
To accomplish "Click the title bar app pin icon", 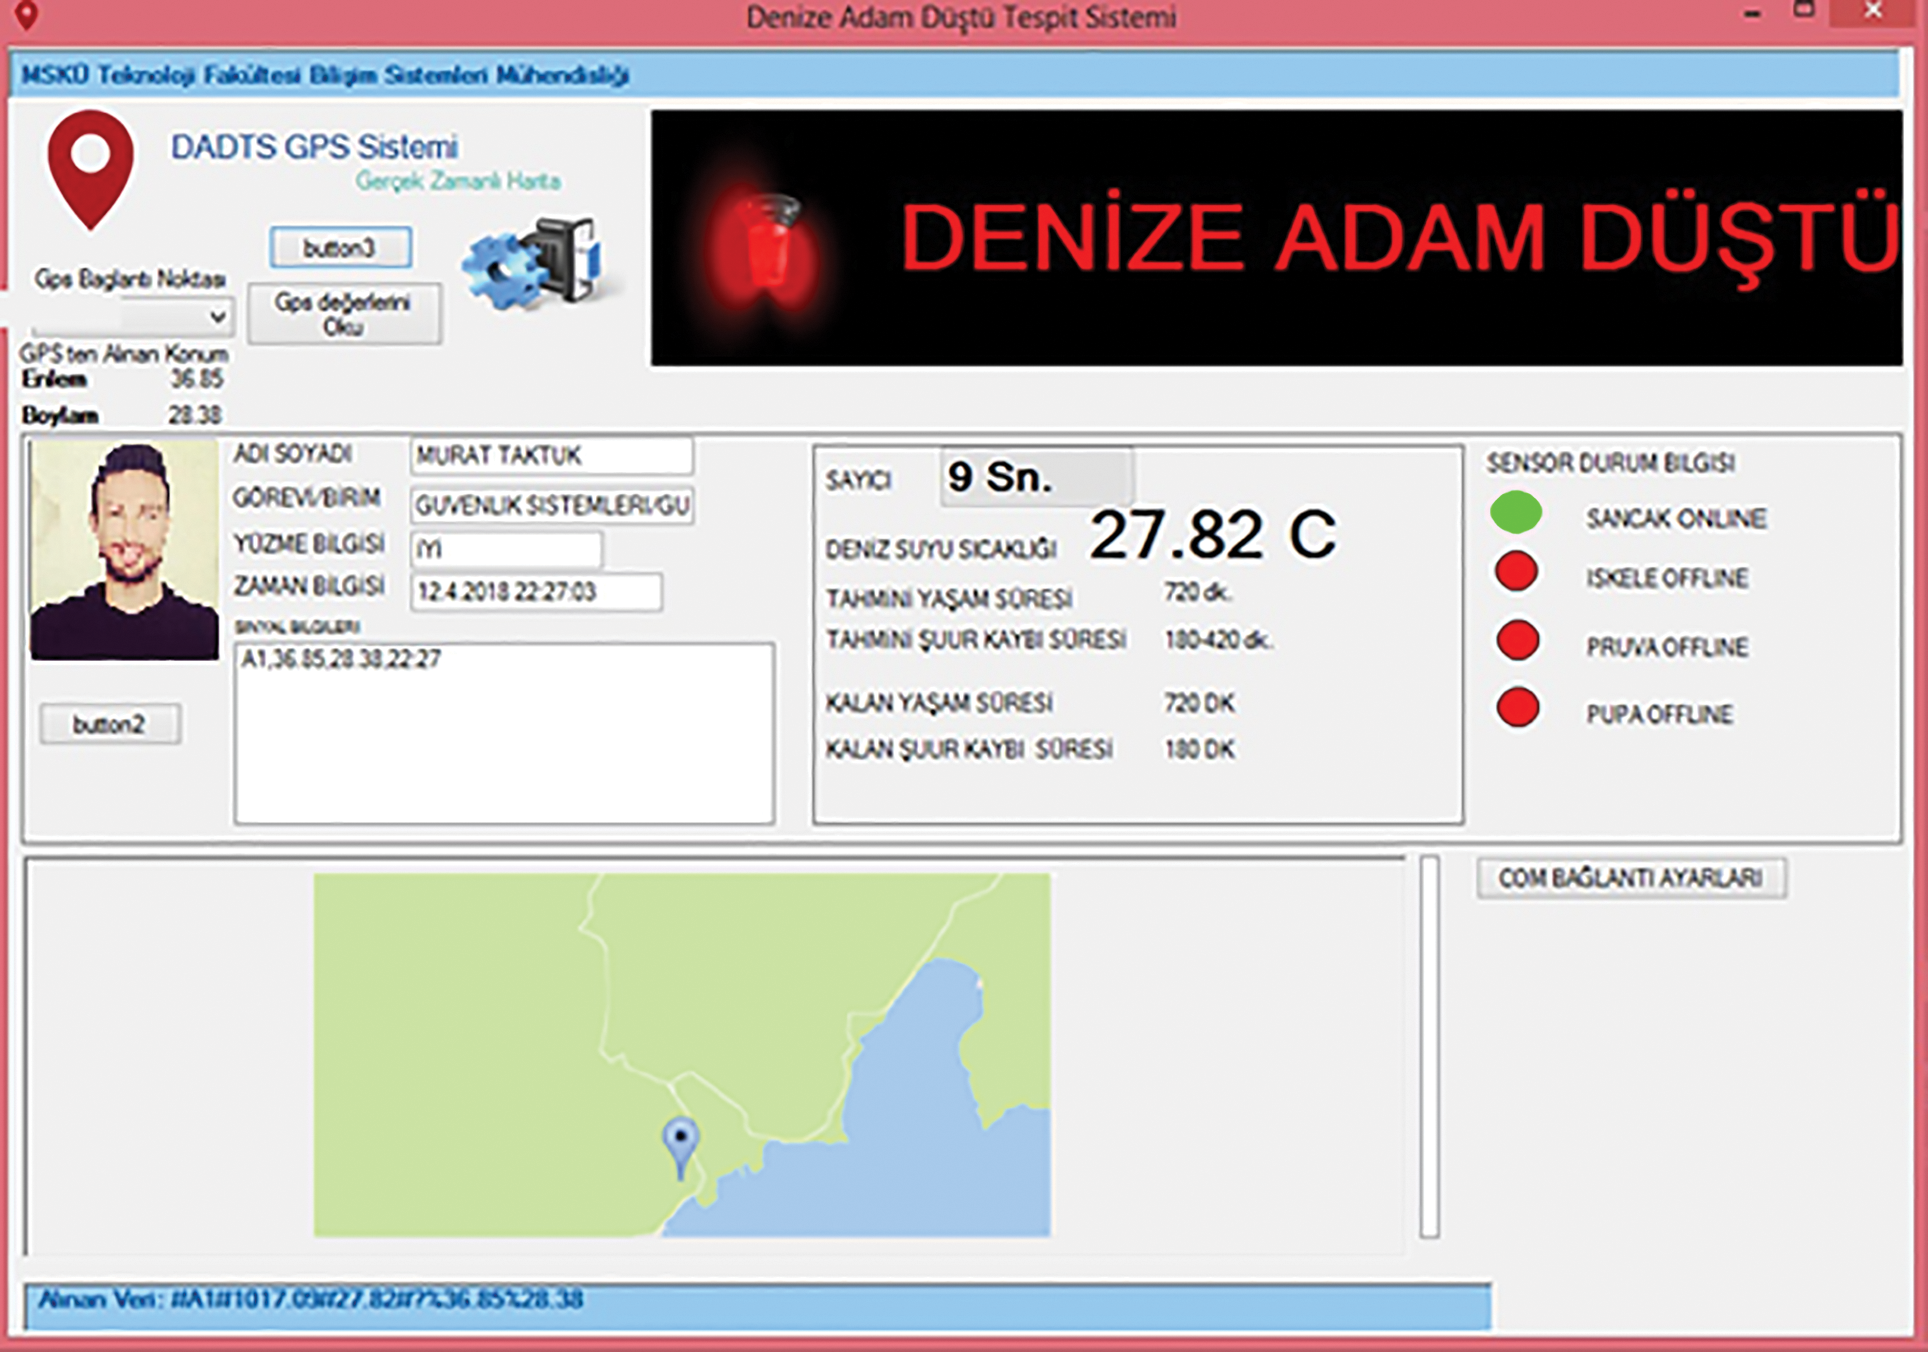I will point(27,15).
